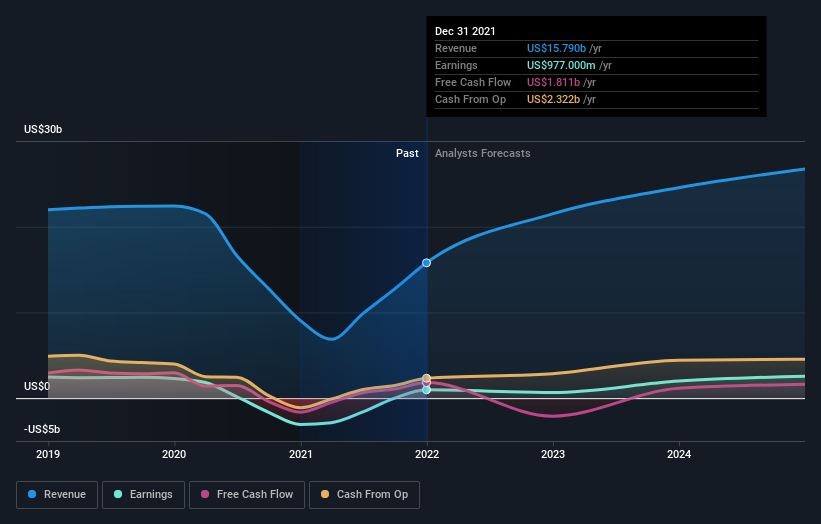
Task: Click the blue Revenue legend dot
Action: [32, 494]
